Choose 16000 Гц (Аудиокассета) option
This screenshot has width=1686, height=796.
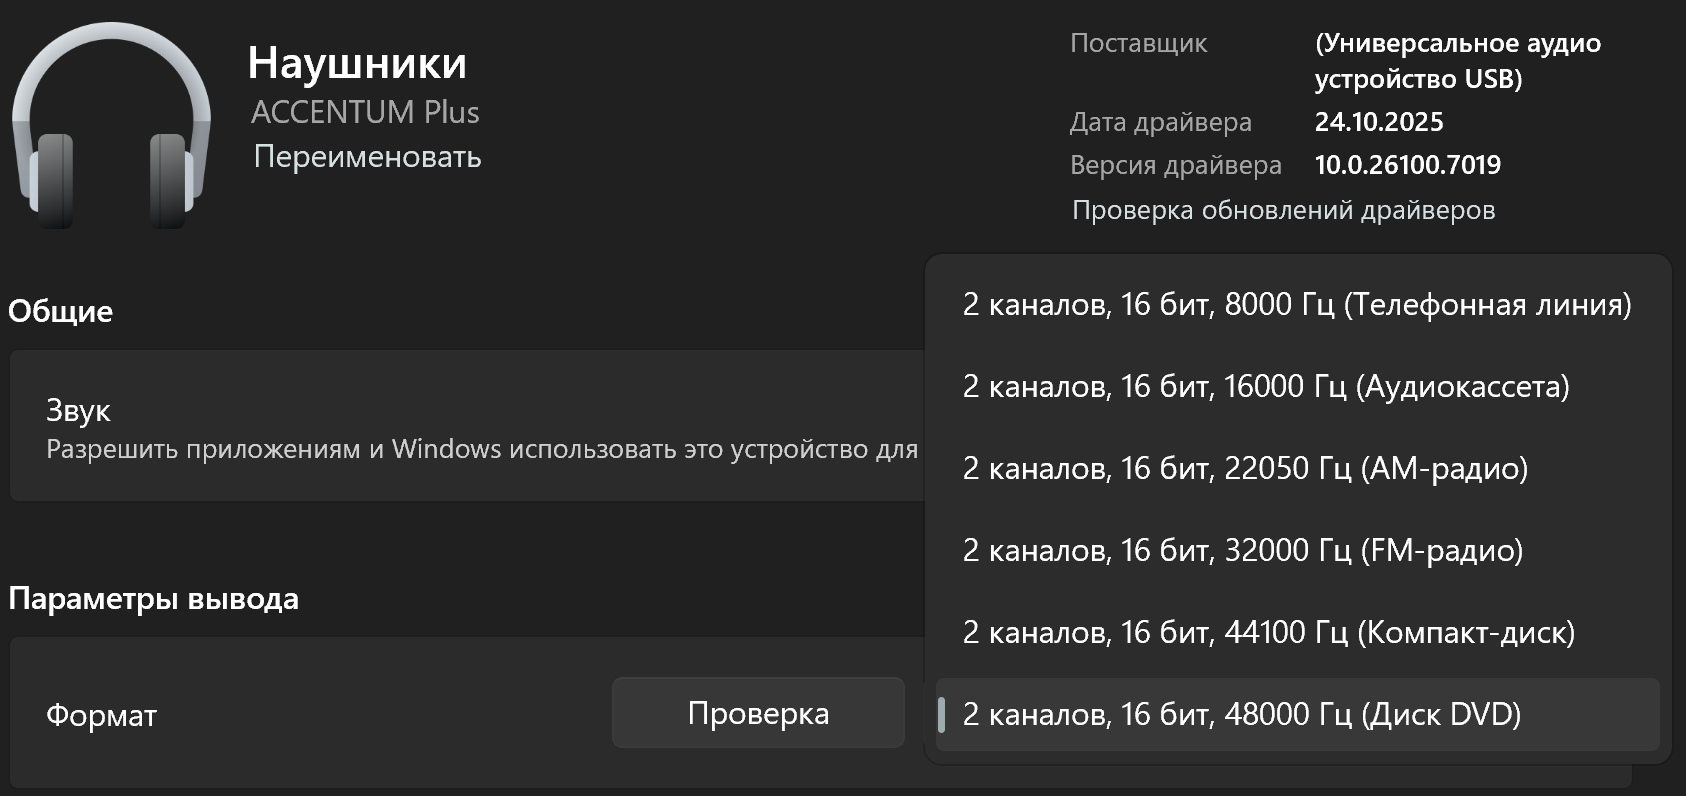click(1265, 387)
